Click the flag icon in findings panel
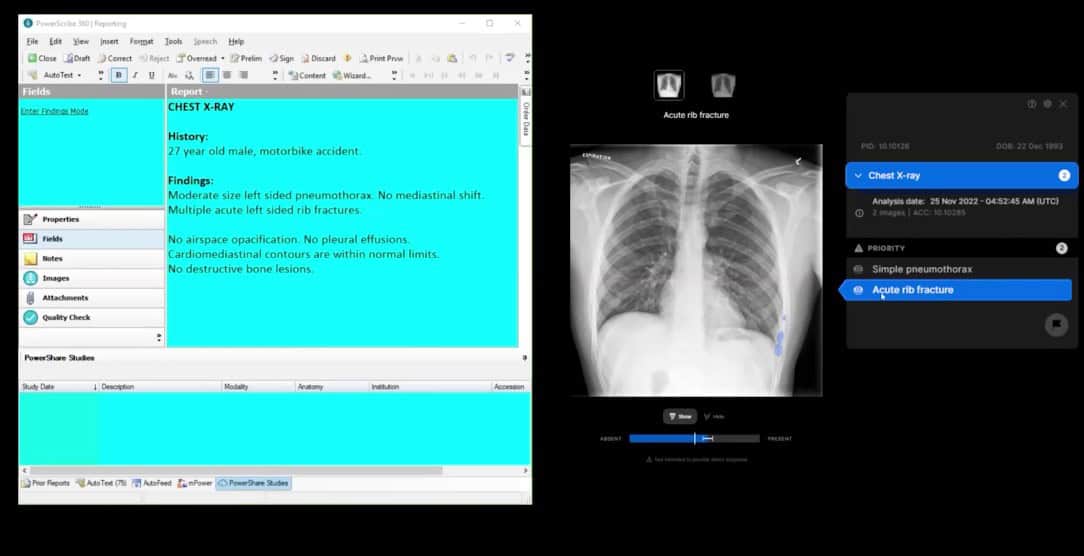Viewport: 1084px width, 556px height. coord(1056,325)
